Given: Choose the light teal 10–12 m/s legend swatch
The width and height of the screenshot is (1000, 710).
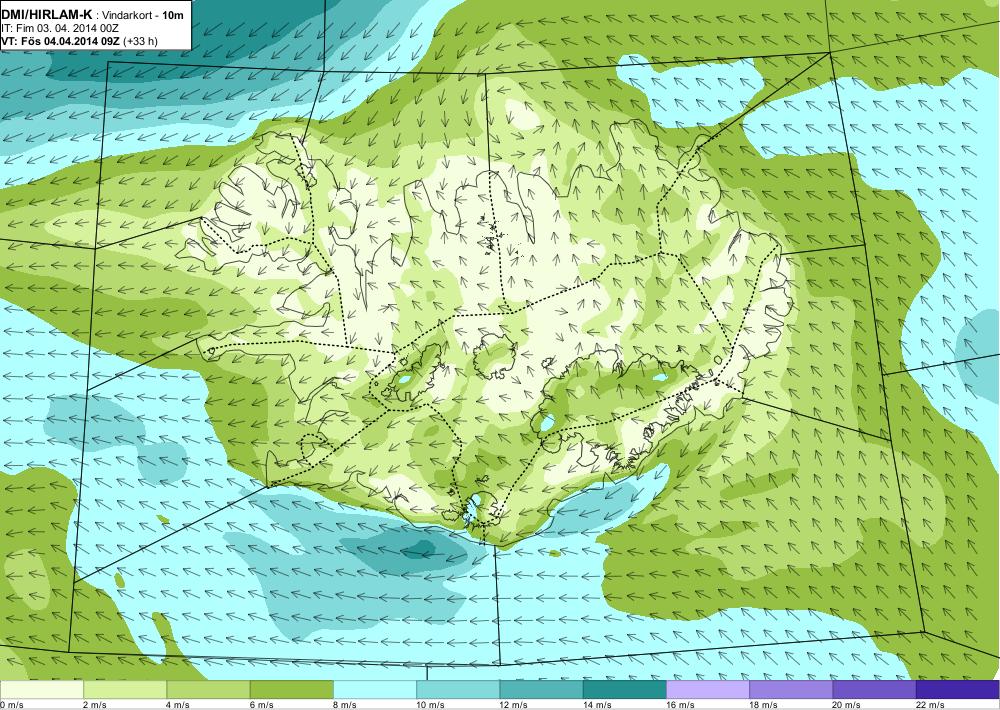Looking at the screenshot, I should [x=458, y=690].
